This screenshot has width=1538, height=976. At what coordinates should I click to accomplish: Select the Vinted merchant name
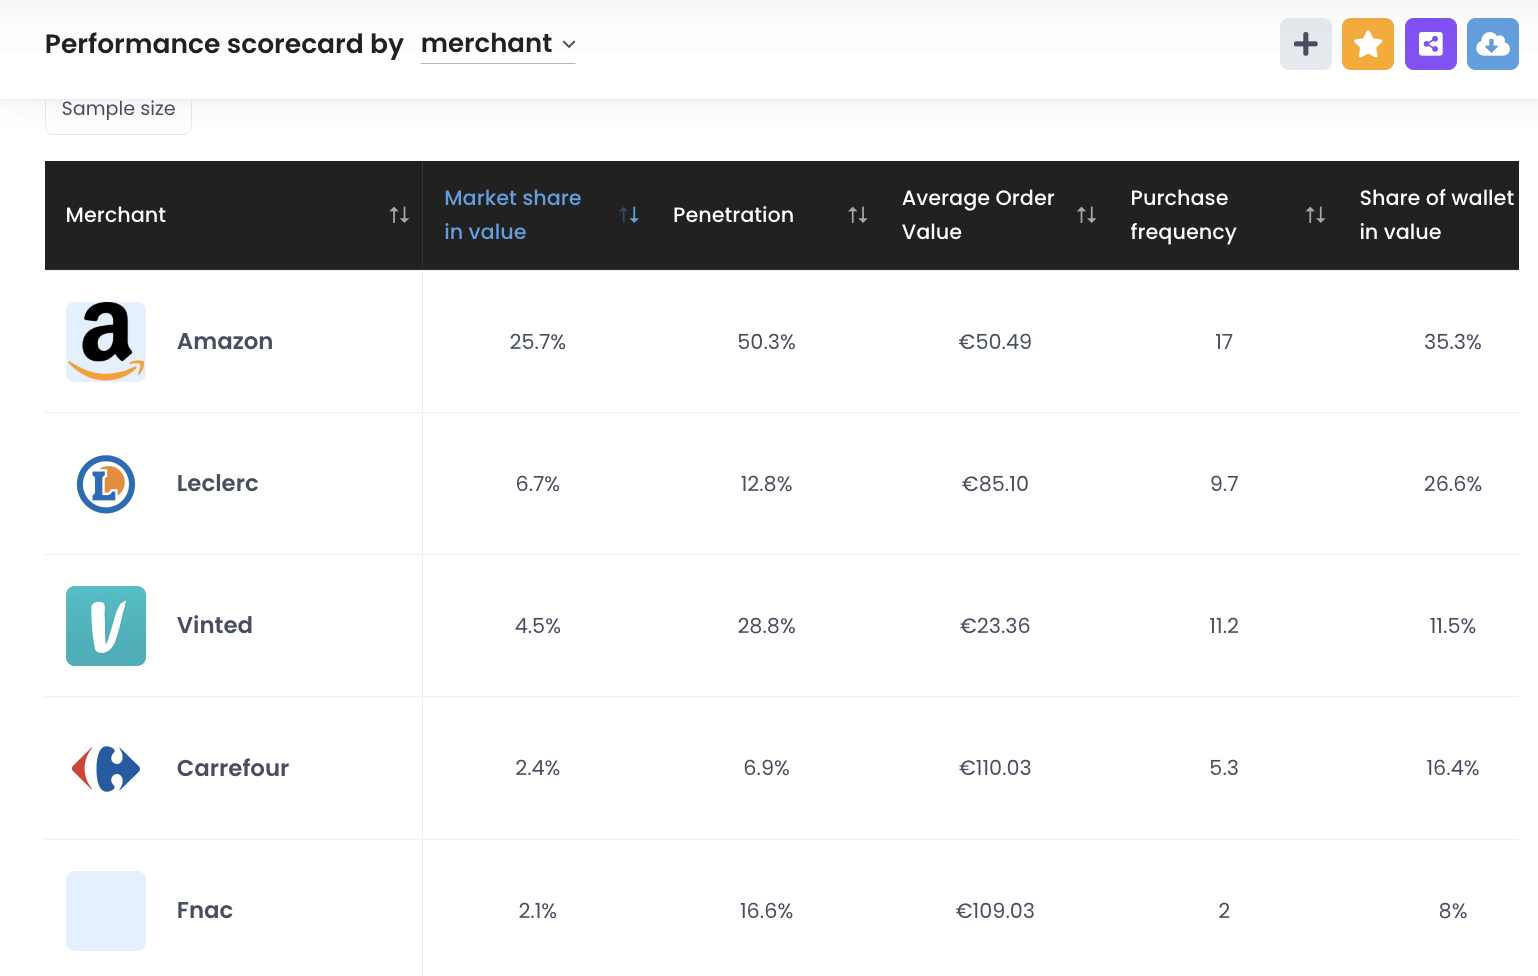click(x=215, y=626)
